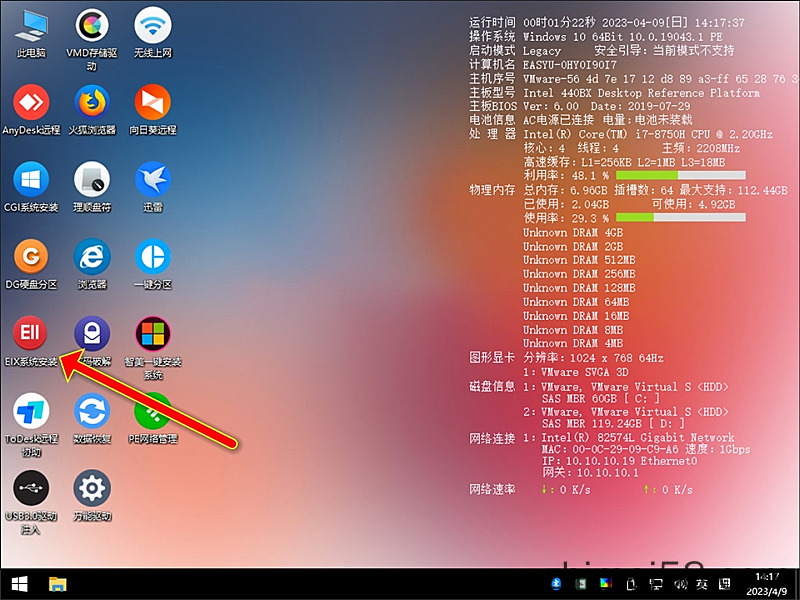Open 智美一键安装系统 shortcut

coord(153,348)
